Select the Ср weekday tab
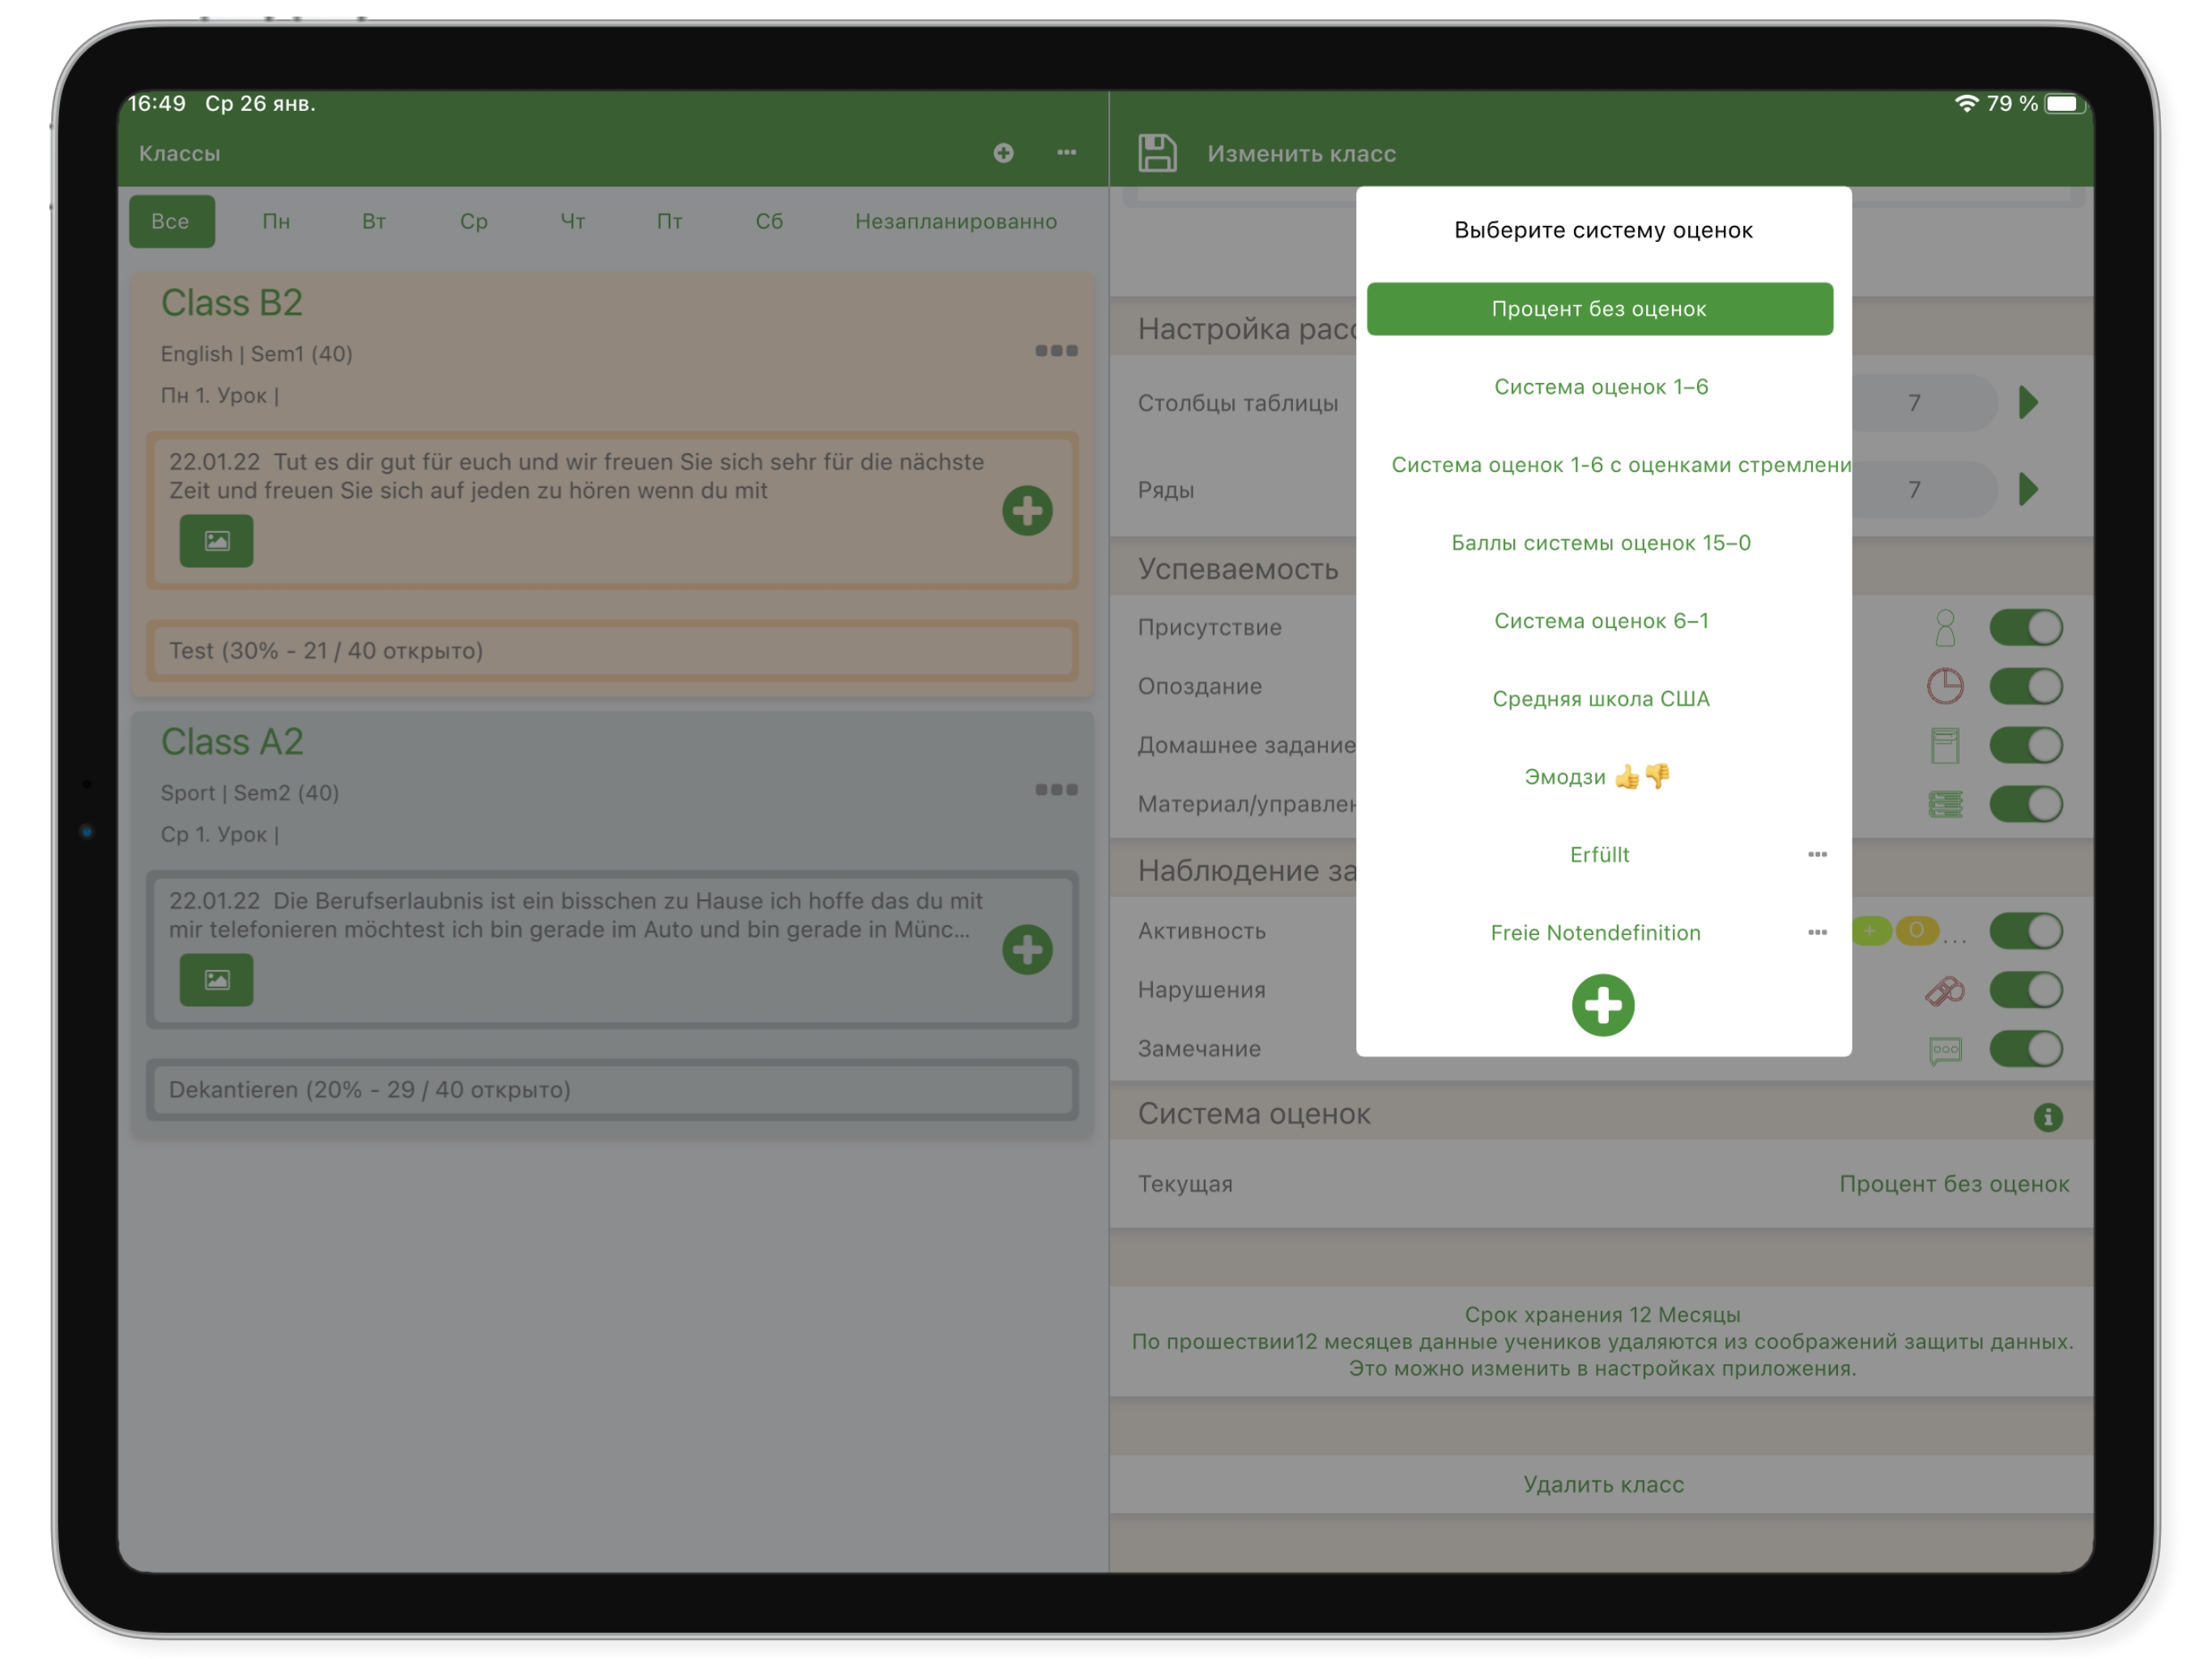 473,221
